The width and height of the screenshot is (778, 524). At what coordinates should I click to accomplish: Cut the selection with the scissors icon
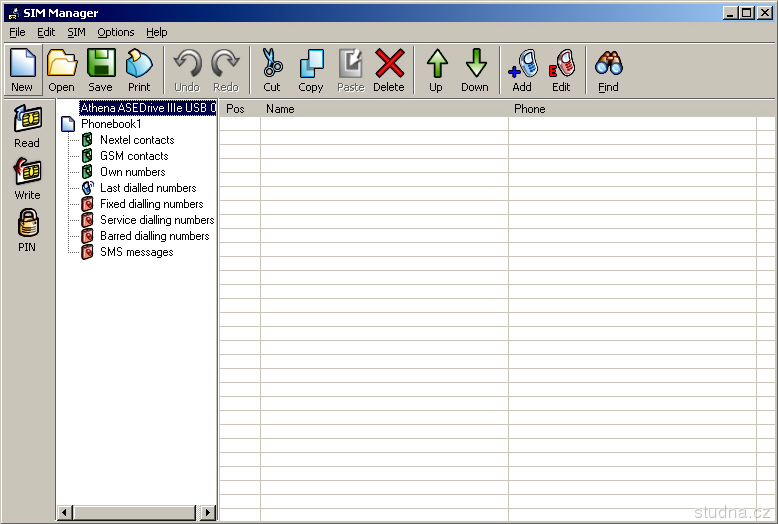coord(272,70)
